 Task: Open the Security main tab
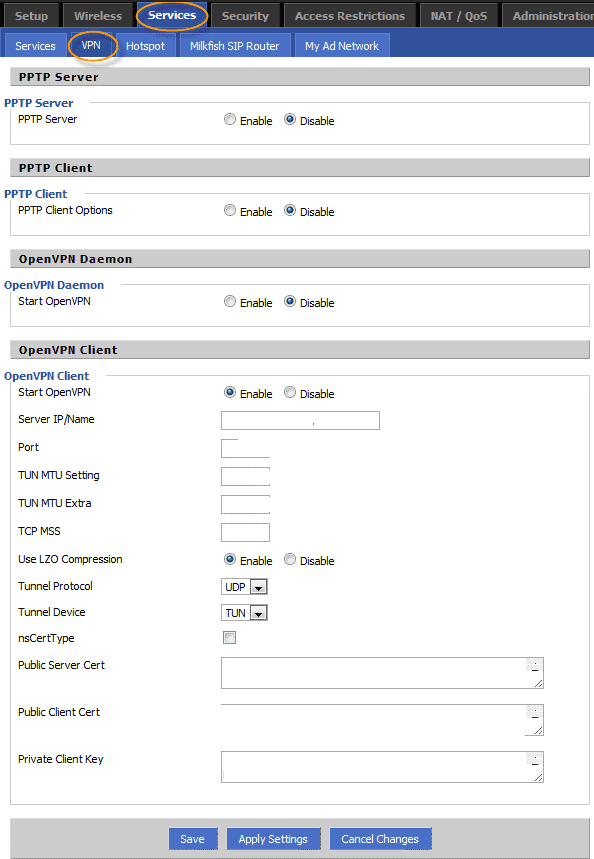245,16
